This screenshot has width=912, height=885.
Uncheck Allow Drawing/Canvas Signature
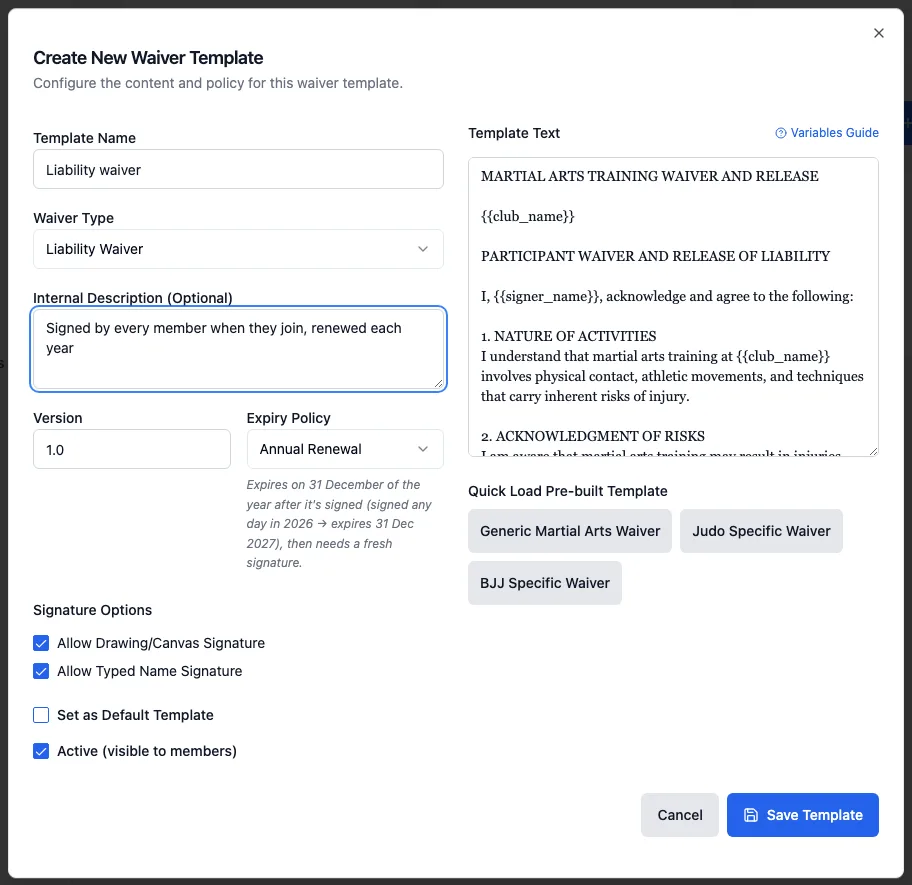[41, 643]
